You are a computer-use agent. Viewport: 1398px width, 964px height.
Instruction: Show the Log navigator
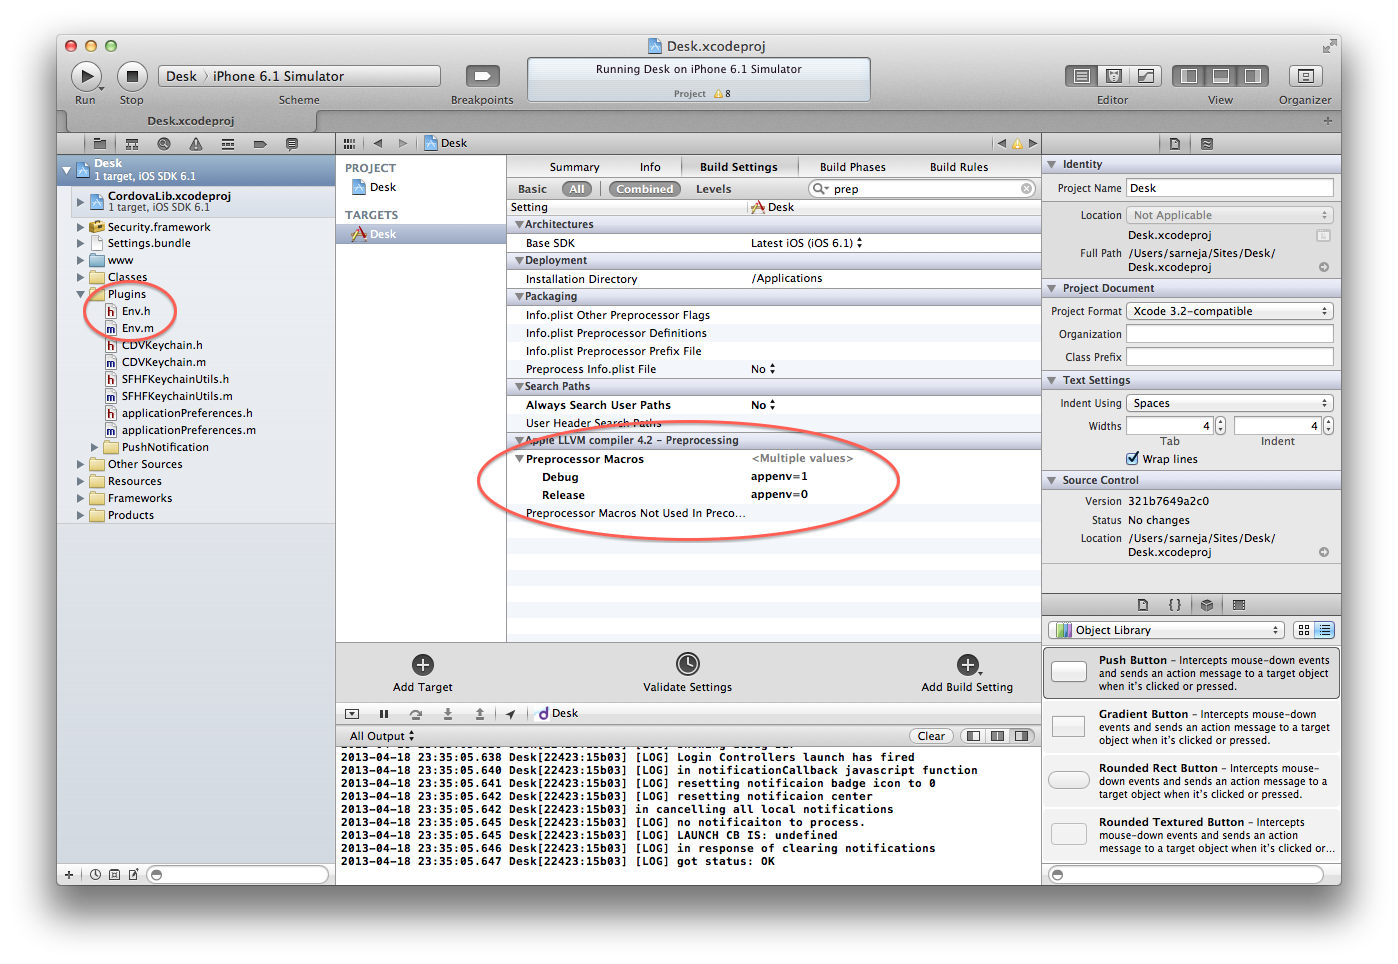[x=292, y=144]
